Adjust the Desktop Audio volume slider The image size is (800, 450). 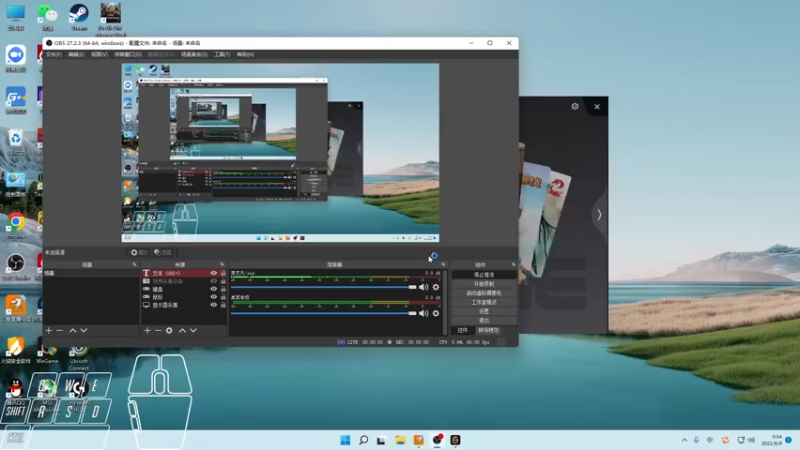[324, 313]
